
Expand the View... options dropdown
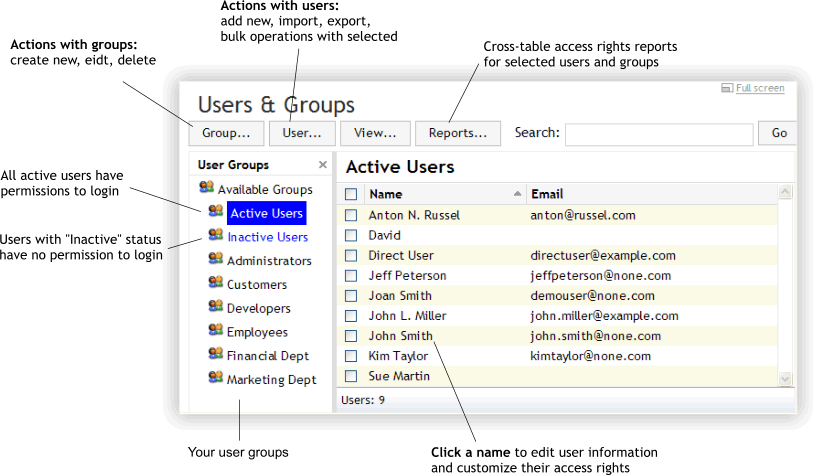375,132
